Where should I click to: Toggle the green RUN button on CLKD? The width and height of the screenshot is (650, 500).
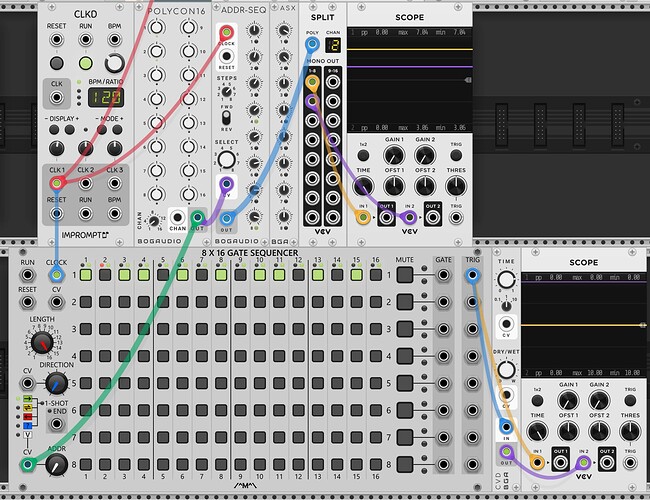click(85, 63)
